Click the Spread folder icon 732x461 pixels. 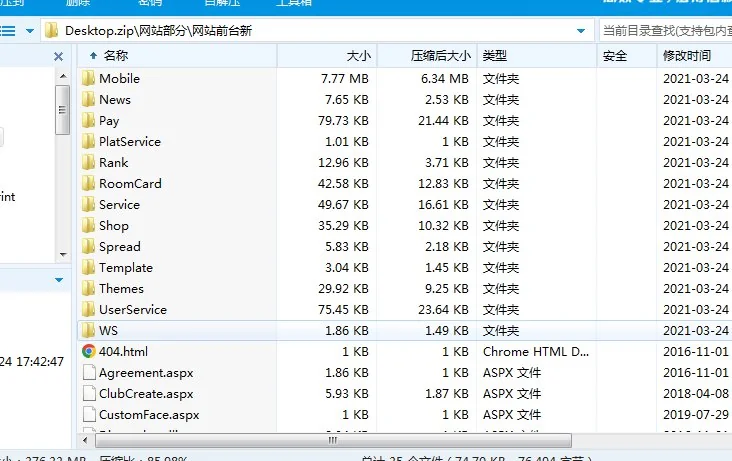[88, 247]
